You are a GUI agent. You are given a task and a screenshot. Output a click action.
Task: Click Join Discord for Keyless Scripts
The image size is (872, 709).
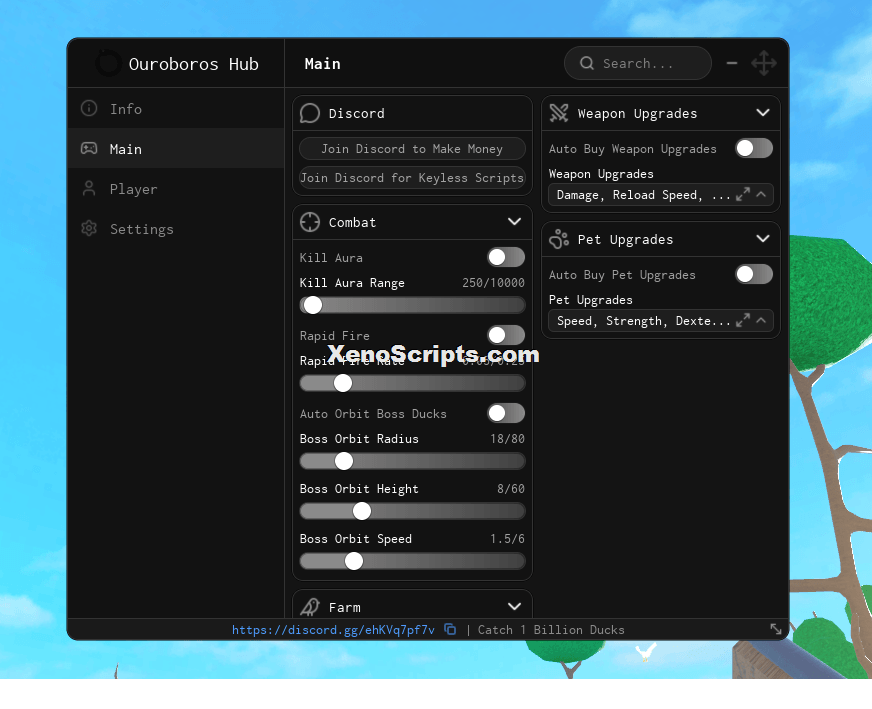(412, 177)
